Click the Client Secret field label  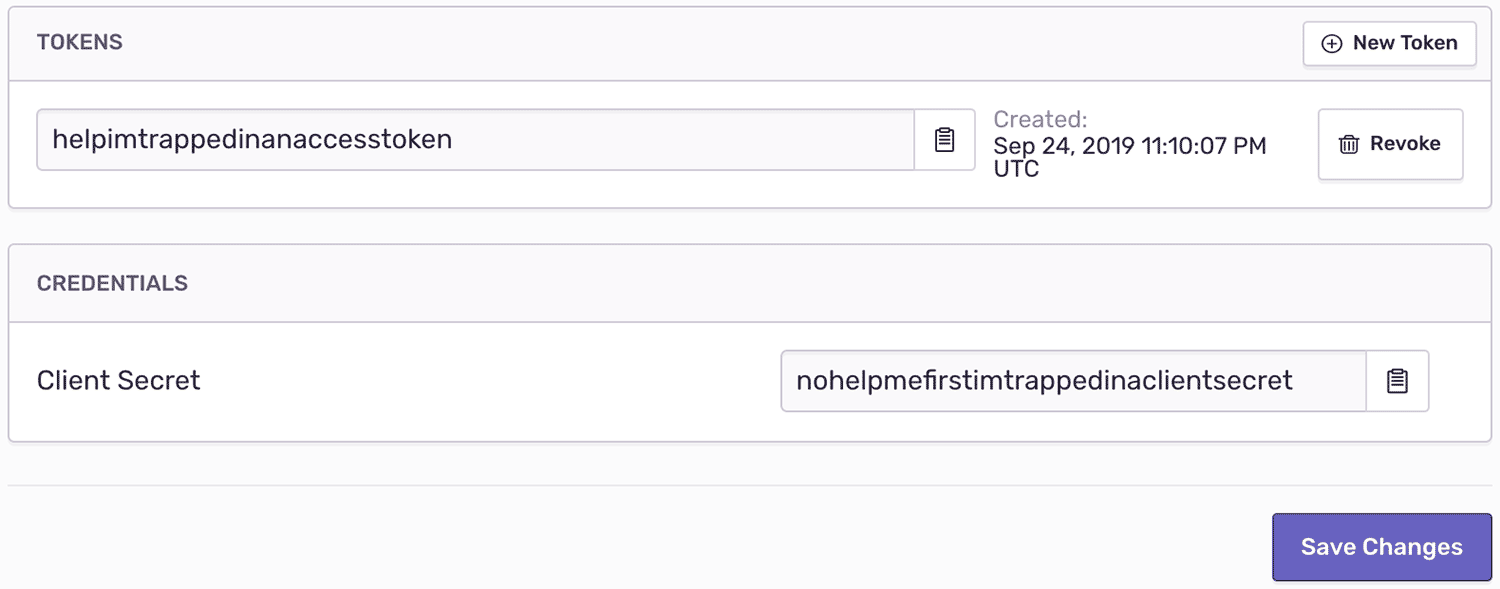click(x=119, y=381)
